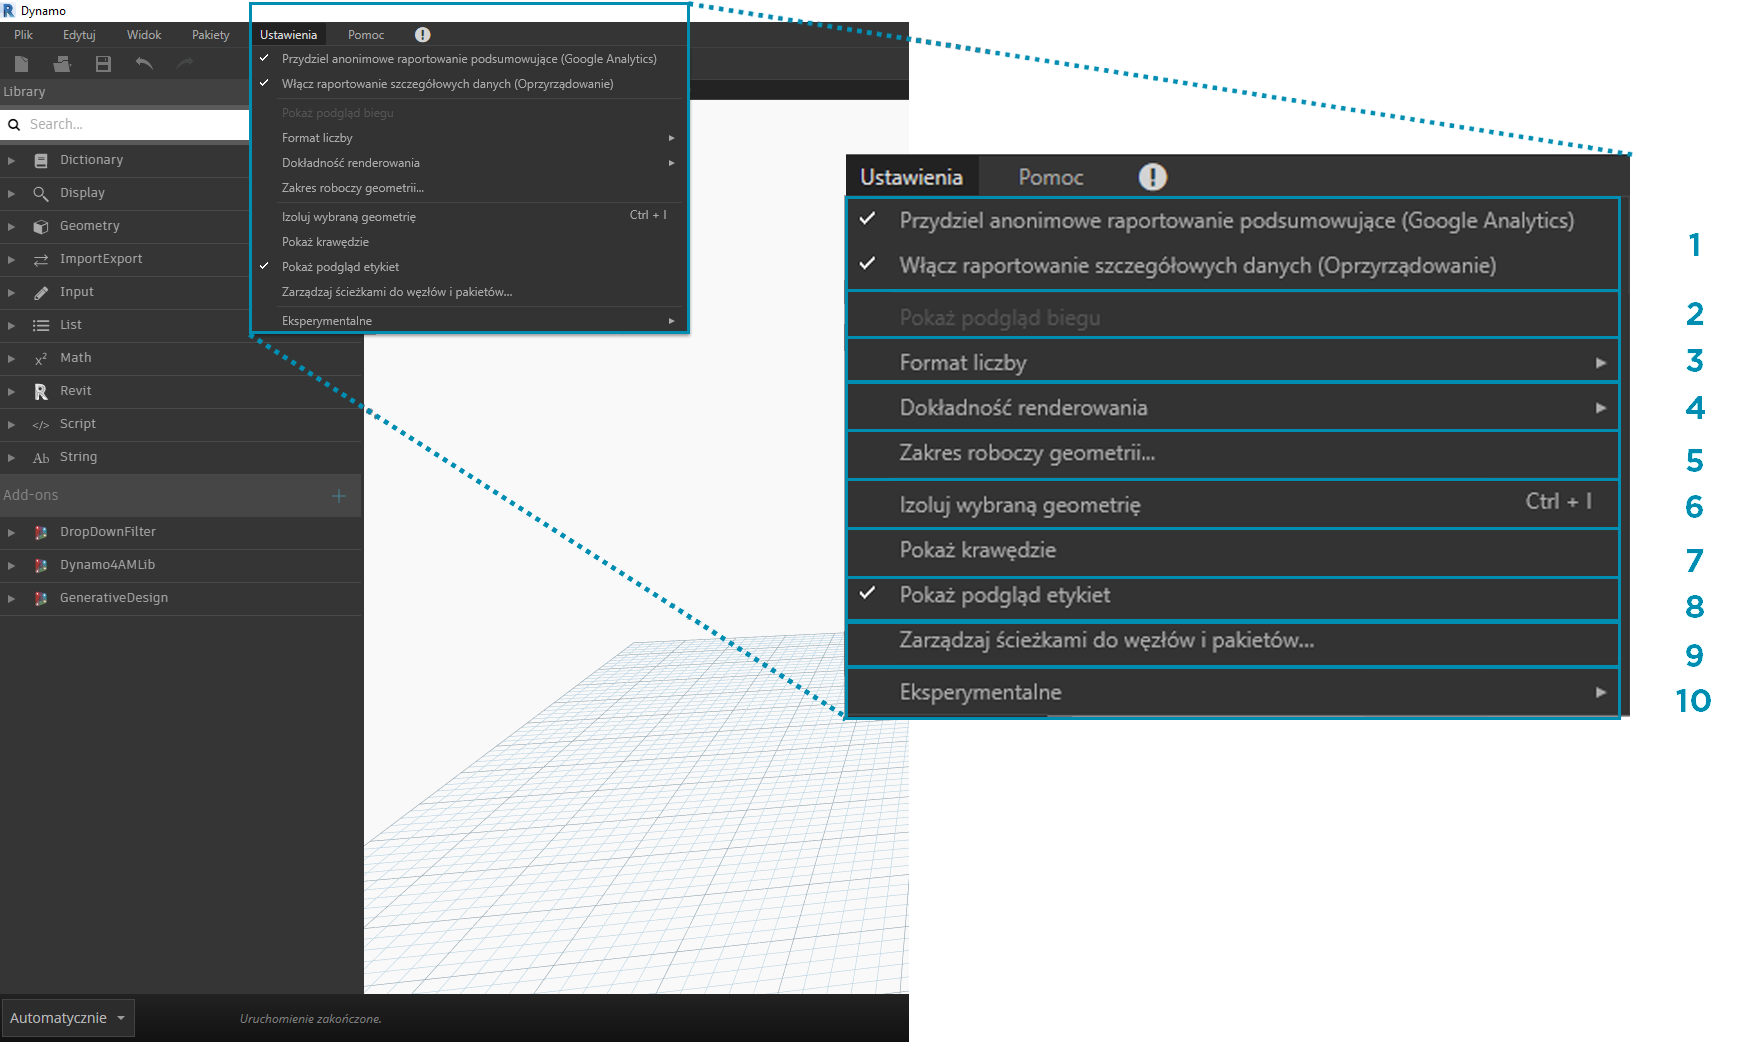The height and width of the screenshot is (1042, 1750).
Task: Click the magnifier icon in Library search box
Action: click(14, 125)
